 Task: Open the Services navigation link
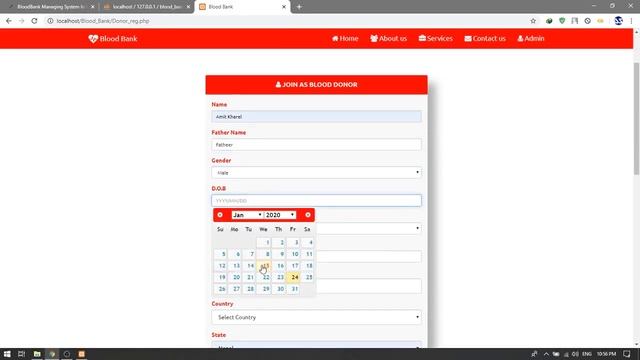[x=436, y=38]
